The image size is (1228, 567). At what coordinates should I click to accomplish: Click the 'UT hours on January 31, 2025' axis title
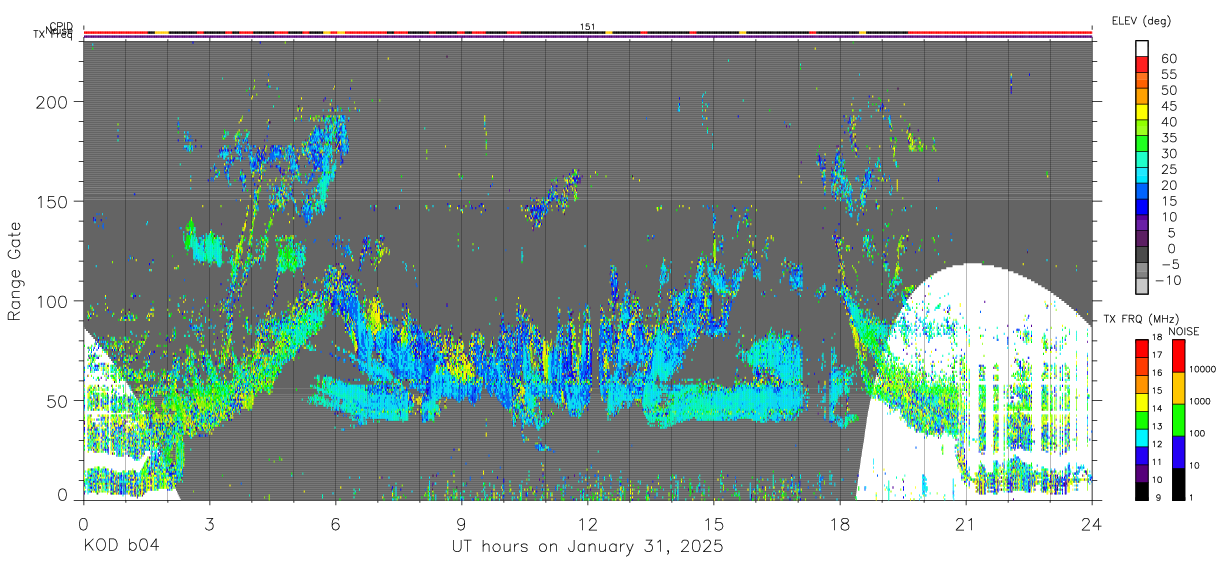[588, 547]
